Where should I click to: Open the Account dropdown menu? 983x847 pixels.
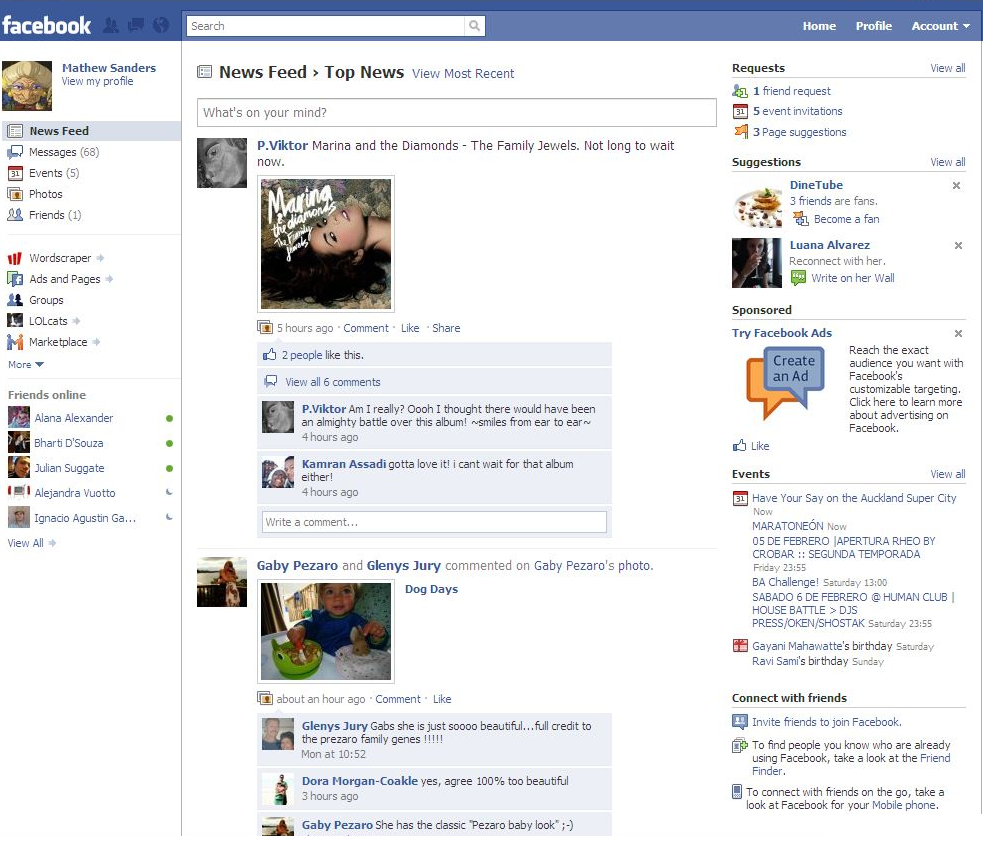point(940,26)
